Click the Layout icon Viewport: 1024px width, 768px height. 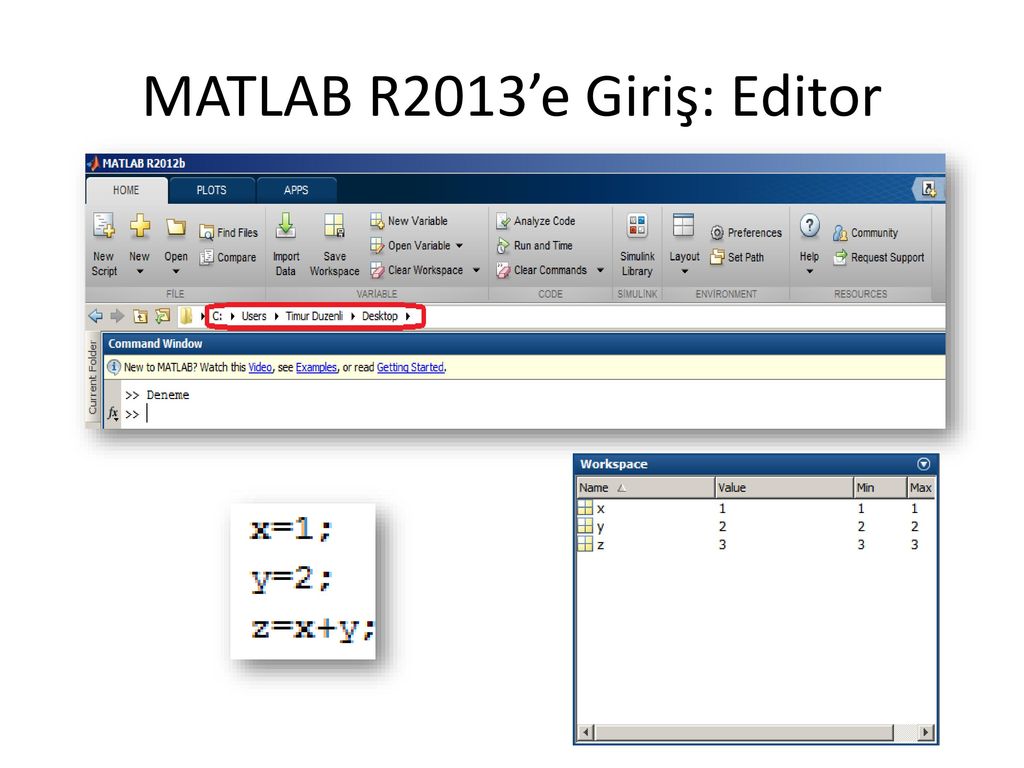click(x=683, y=226)
